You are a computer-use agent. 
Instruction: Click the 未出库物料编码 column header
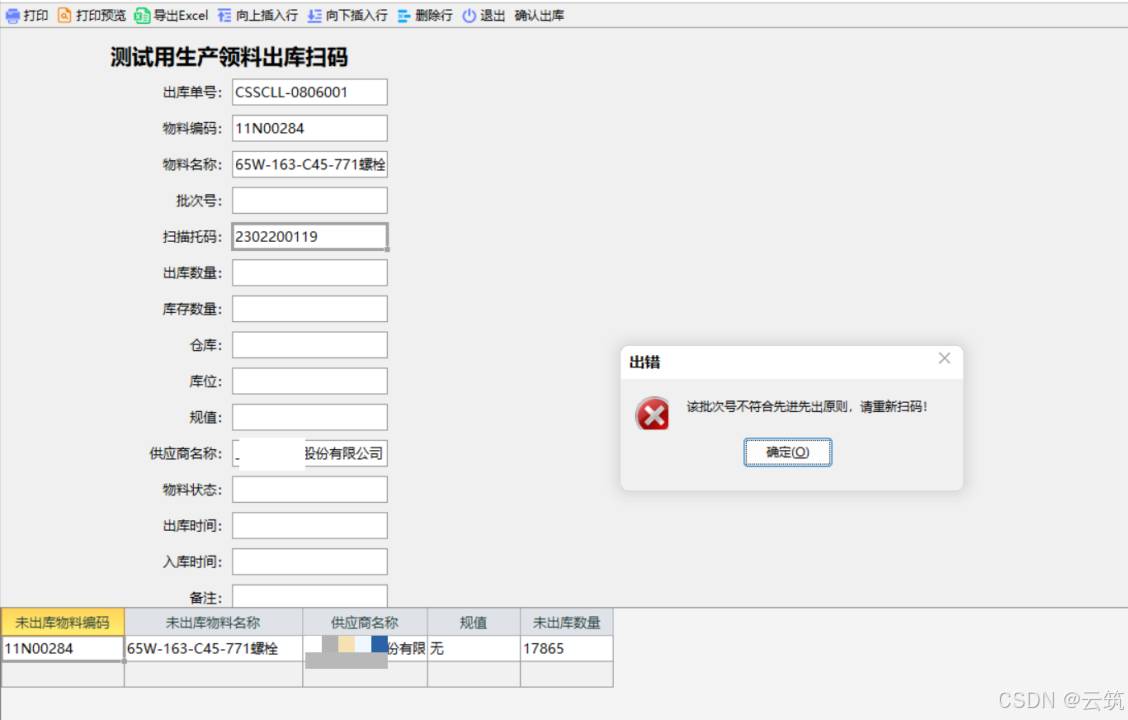tap(62, 622)
